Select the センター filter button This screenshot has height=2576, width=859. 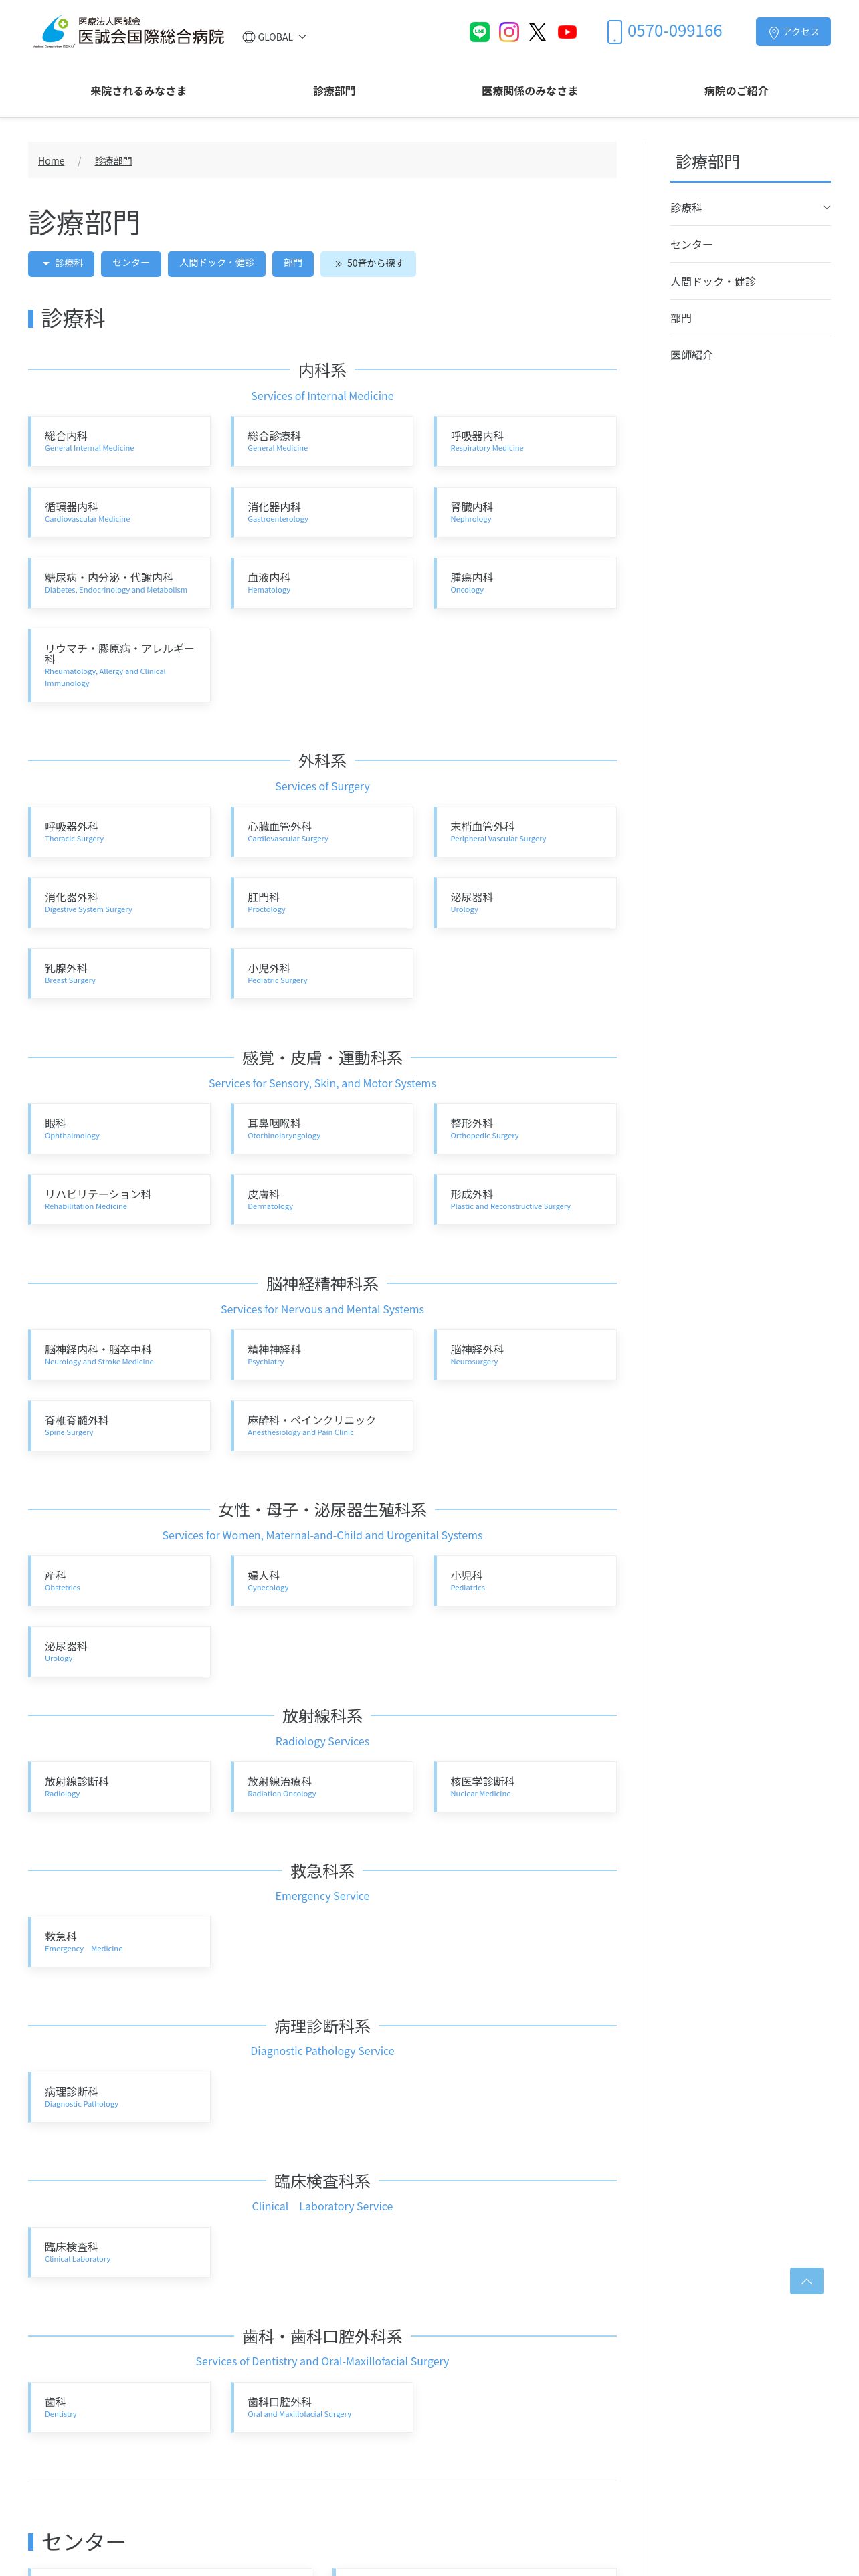[x=131, y=264]
